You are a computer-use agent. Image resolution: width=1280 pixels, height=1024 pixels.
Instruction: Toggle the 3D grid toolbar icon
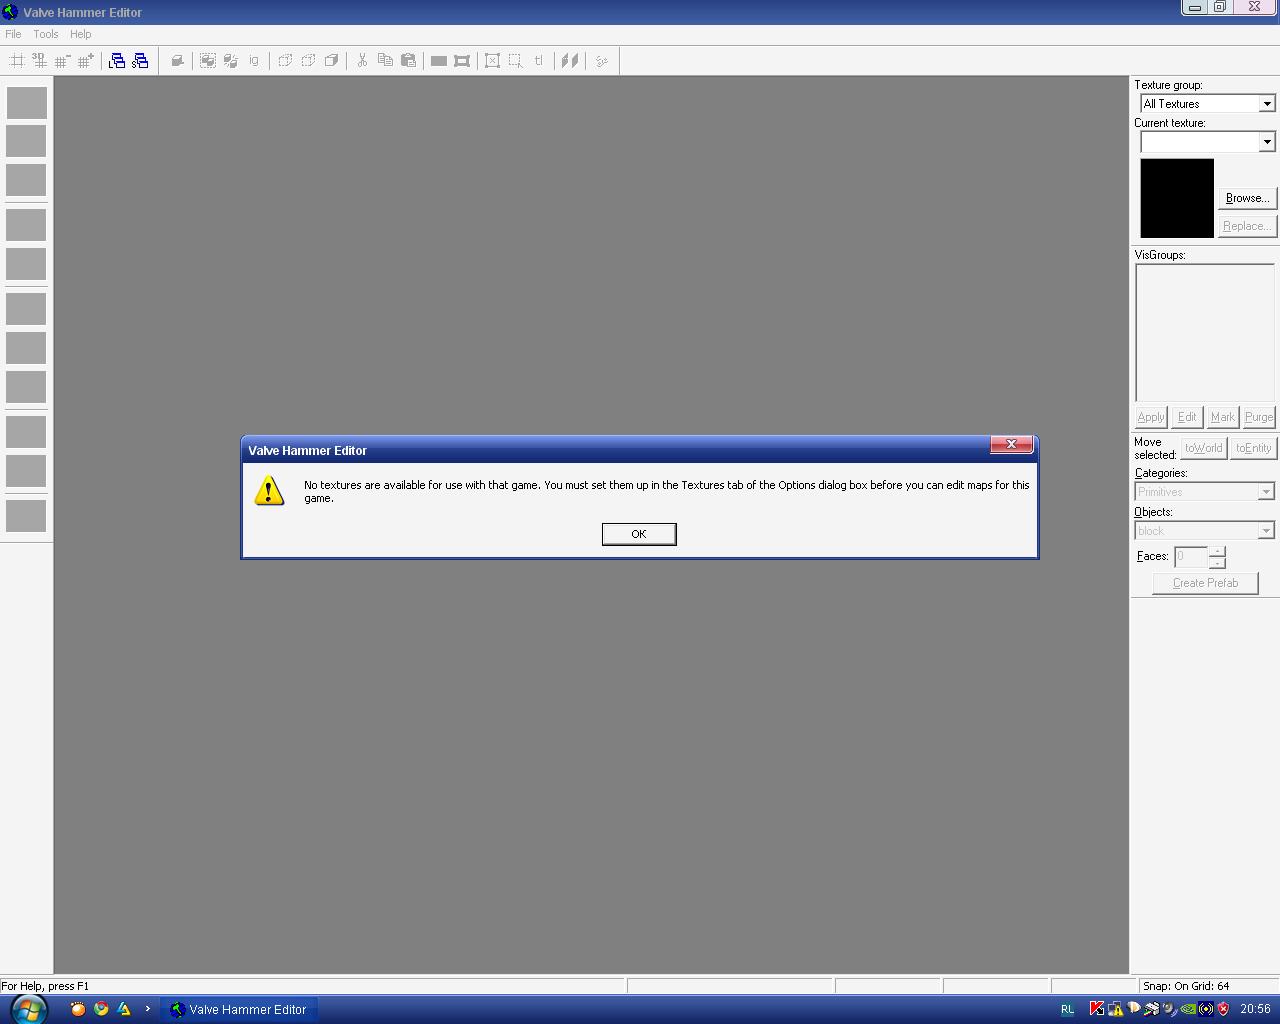pos(40,61)
